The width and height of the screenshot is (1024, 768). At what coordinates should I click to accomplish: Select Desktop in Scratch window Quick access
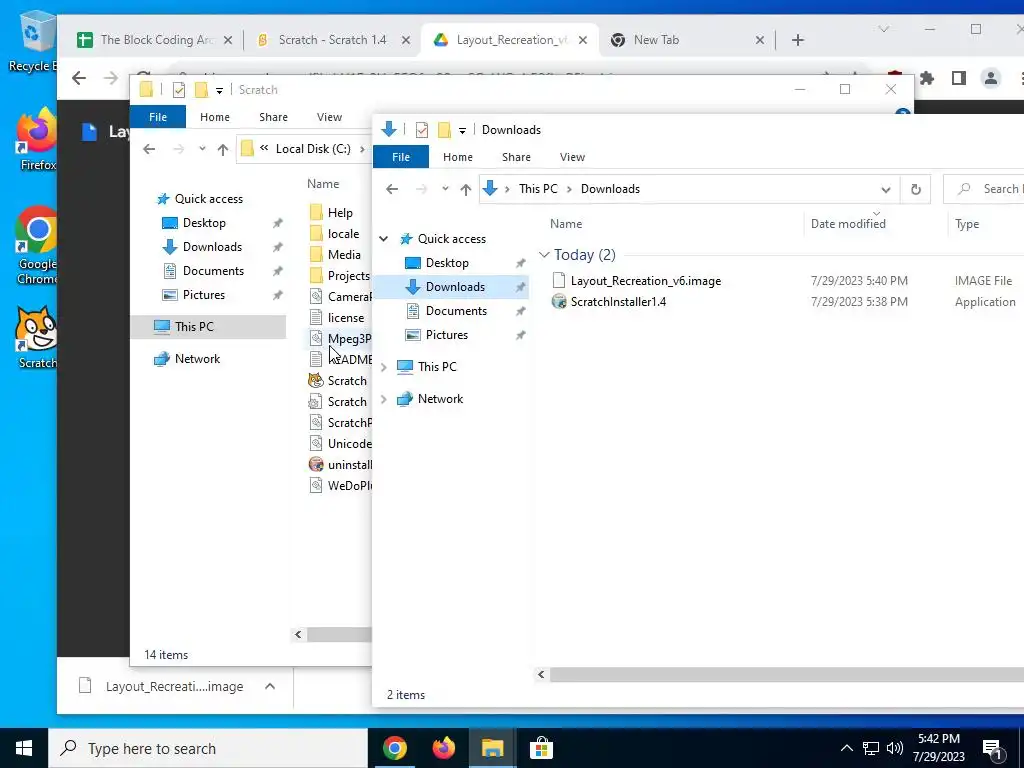pos(204,223)
